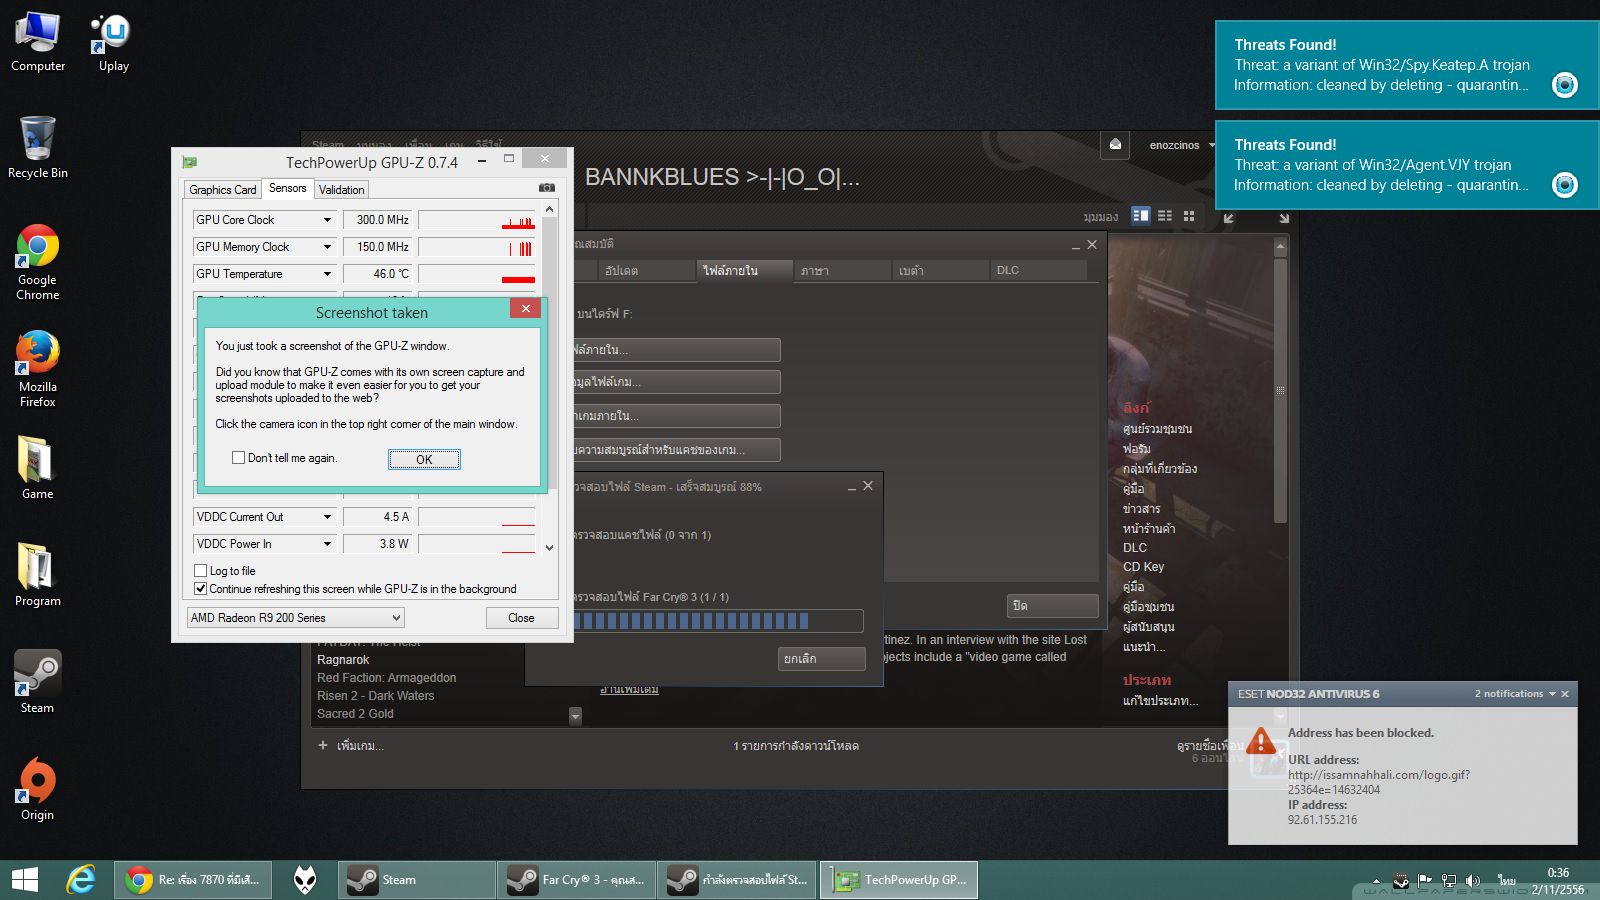Select 'Ragnarok' in the Steam game list

(343, 660)
